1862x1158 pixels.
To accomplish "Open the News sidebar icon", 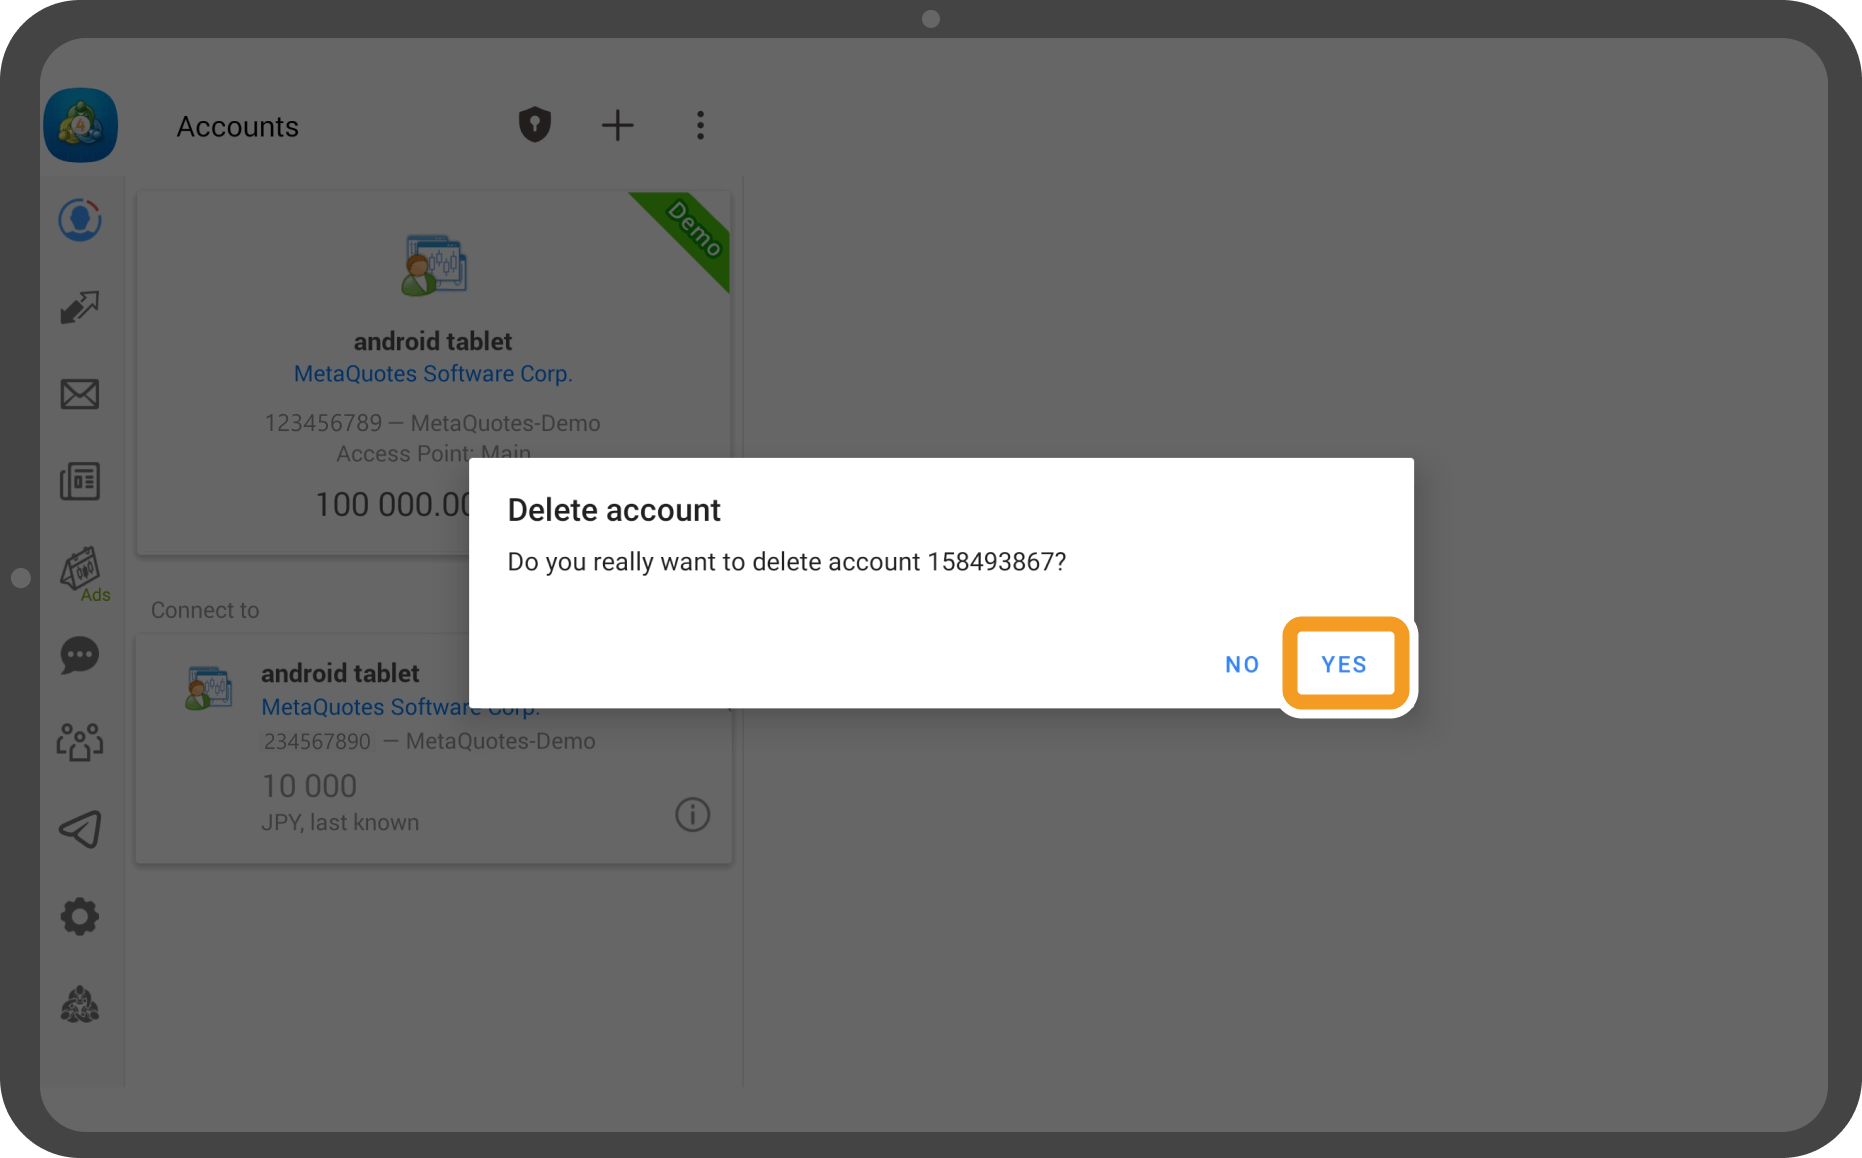I will [80, 481].
